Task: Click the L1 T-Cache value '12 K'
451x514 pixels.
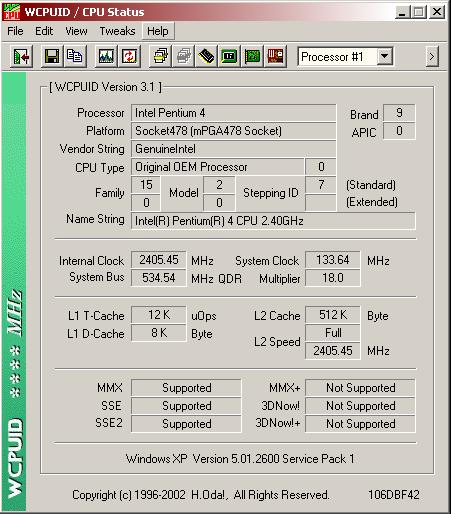Action: click(x=159, y=315)
